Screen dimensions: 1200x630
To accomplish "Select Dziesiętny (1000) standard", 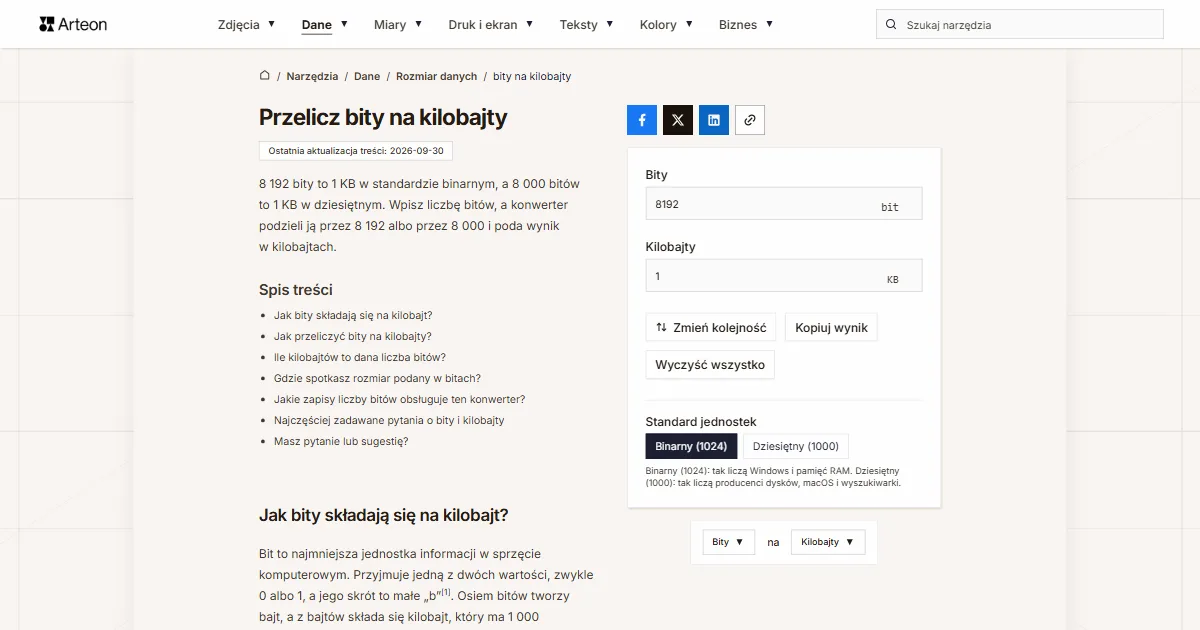I will click(796, 446).
